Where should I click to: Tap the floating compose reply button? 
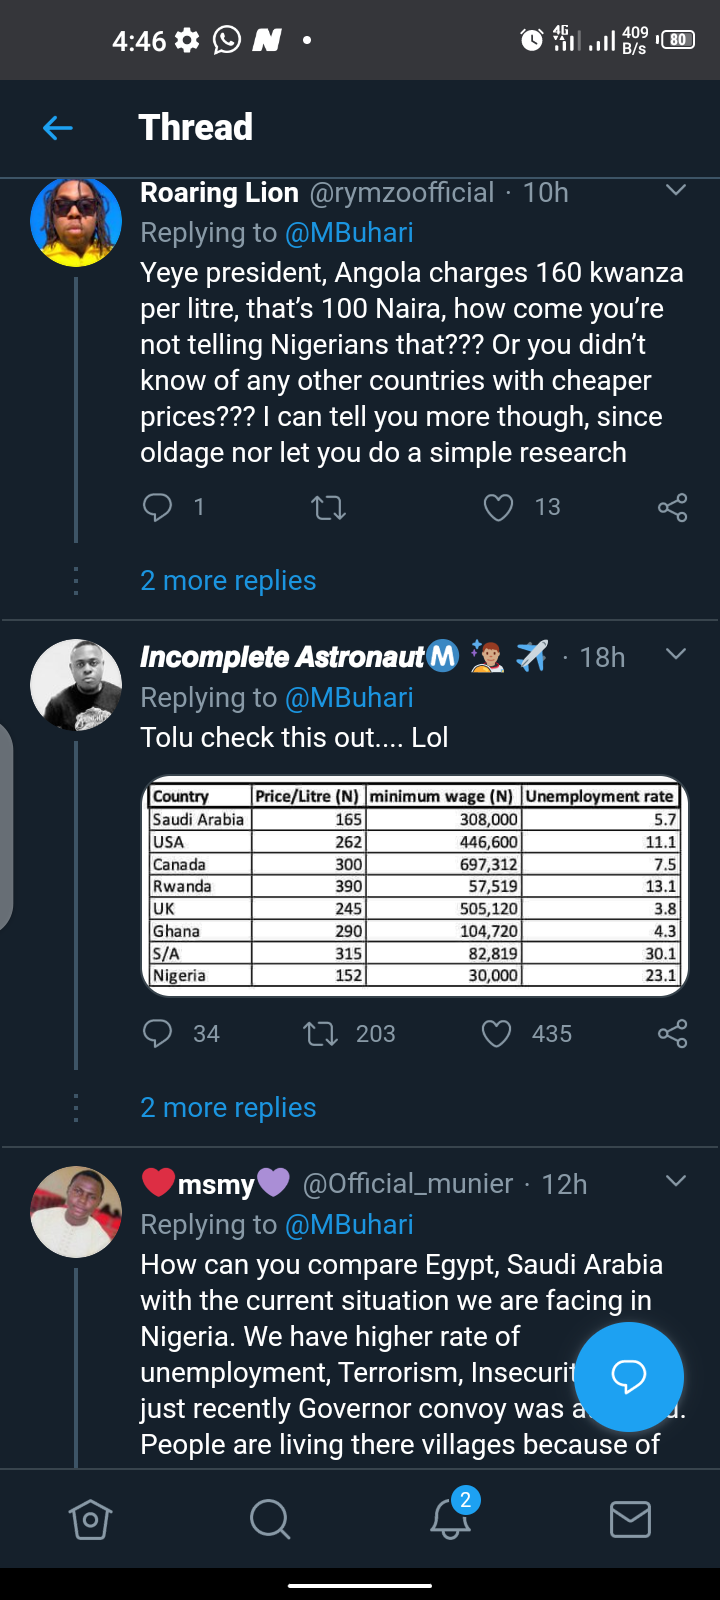click(x=629, y=1377)
